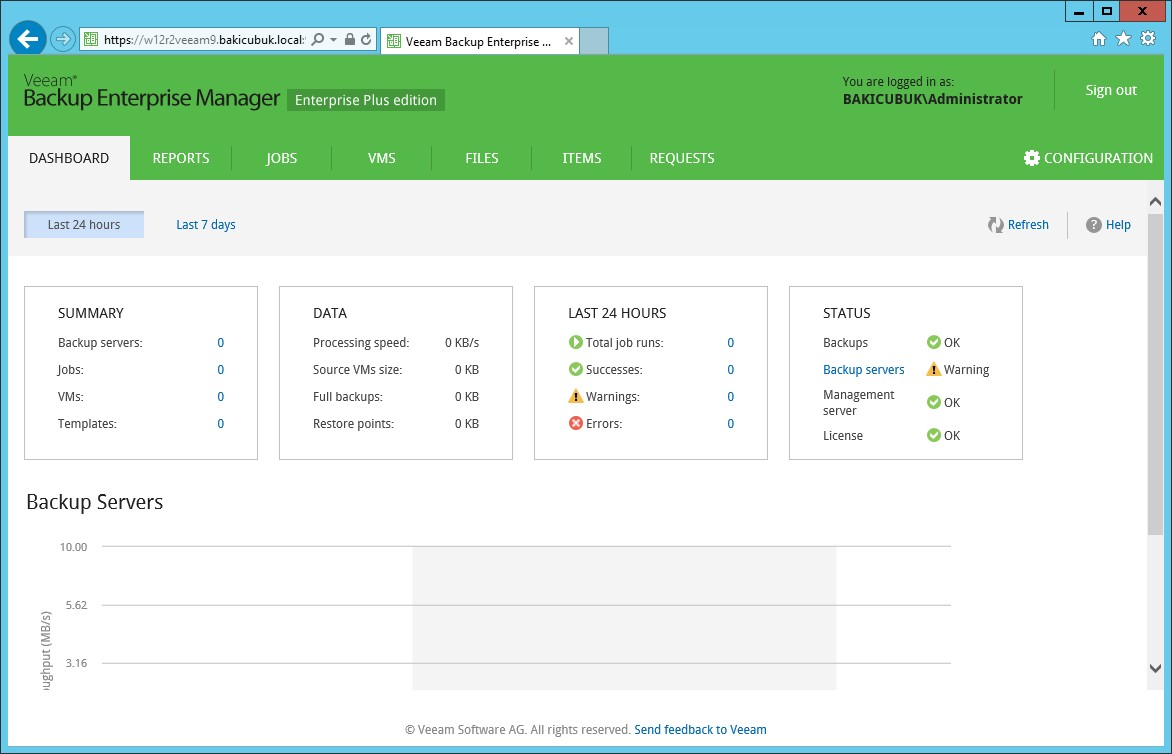The image size is (1172, 754).
Task: Click the Refresh icon in the dashboard
Action: point(996,225)
